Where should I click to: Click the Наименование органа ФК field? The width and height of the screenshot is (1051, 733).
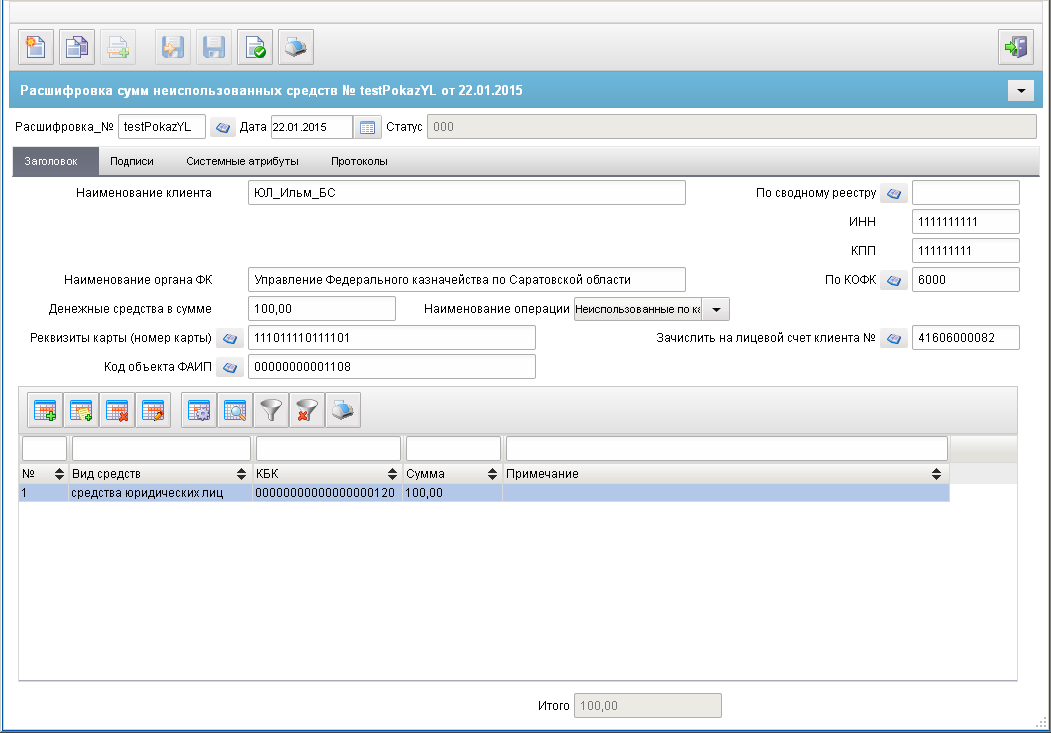[x=467, y=280]
